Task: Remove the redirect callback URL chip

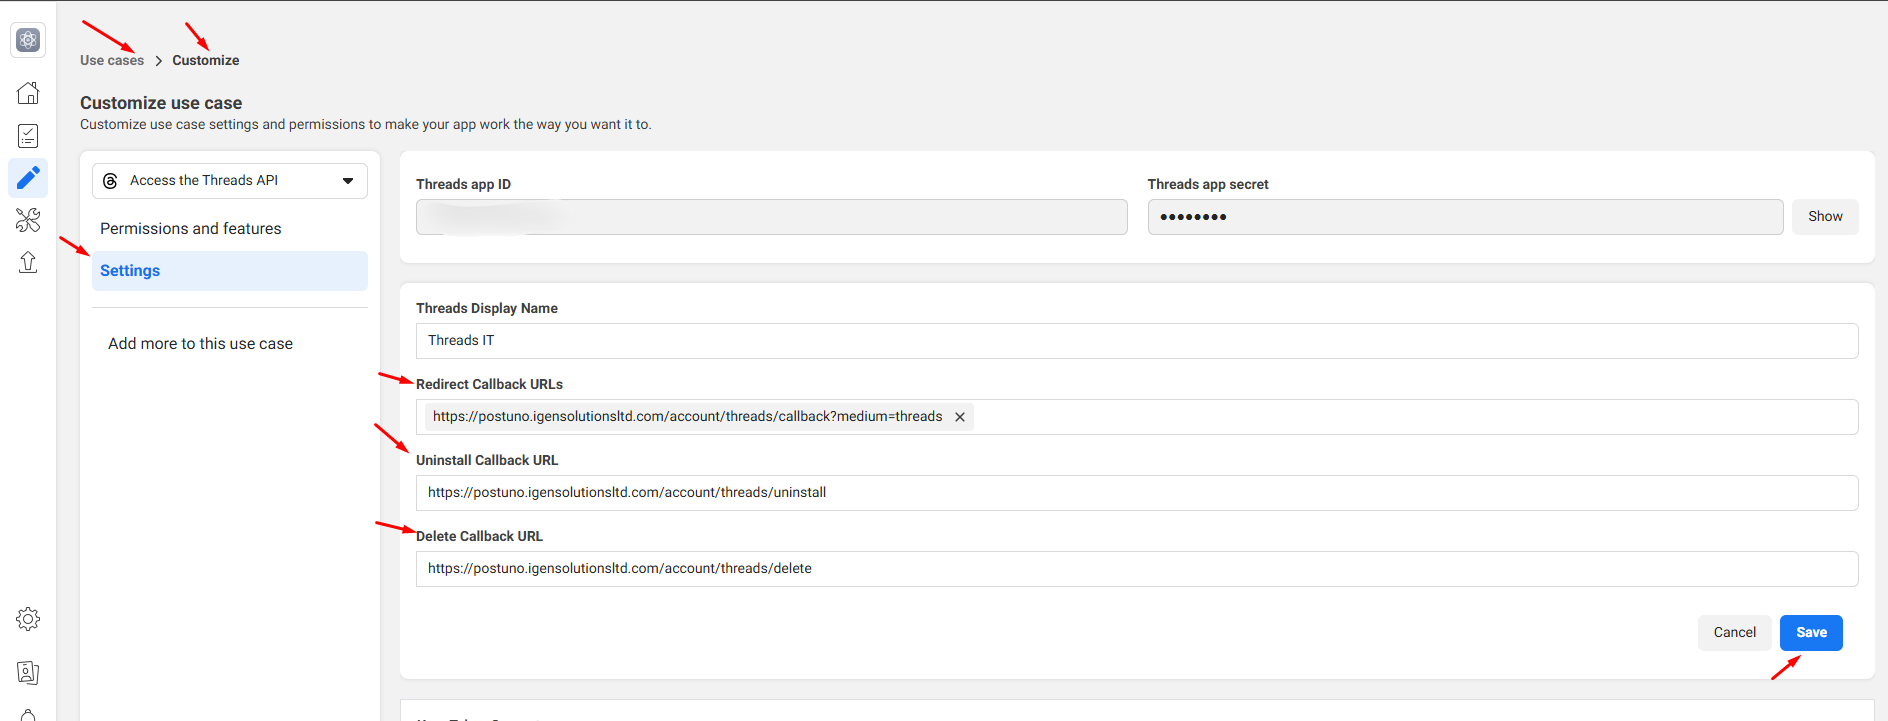Action: click(x=960, y=417)
